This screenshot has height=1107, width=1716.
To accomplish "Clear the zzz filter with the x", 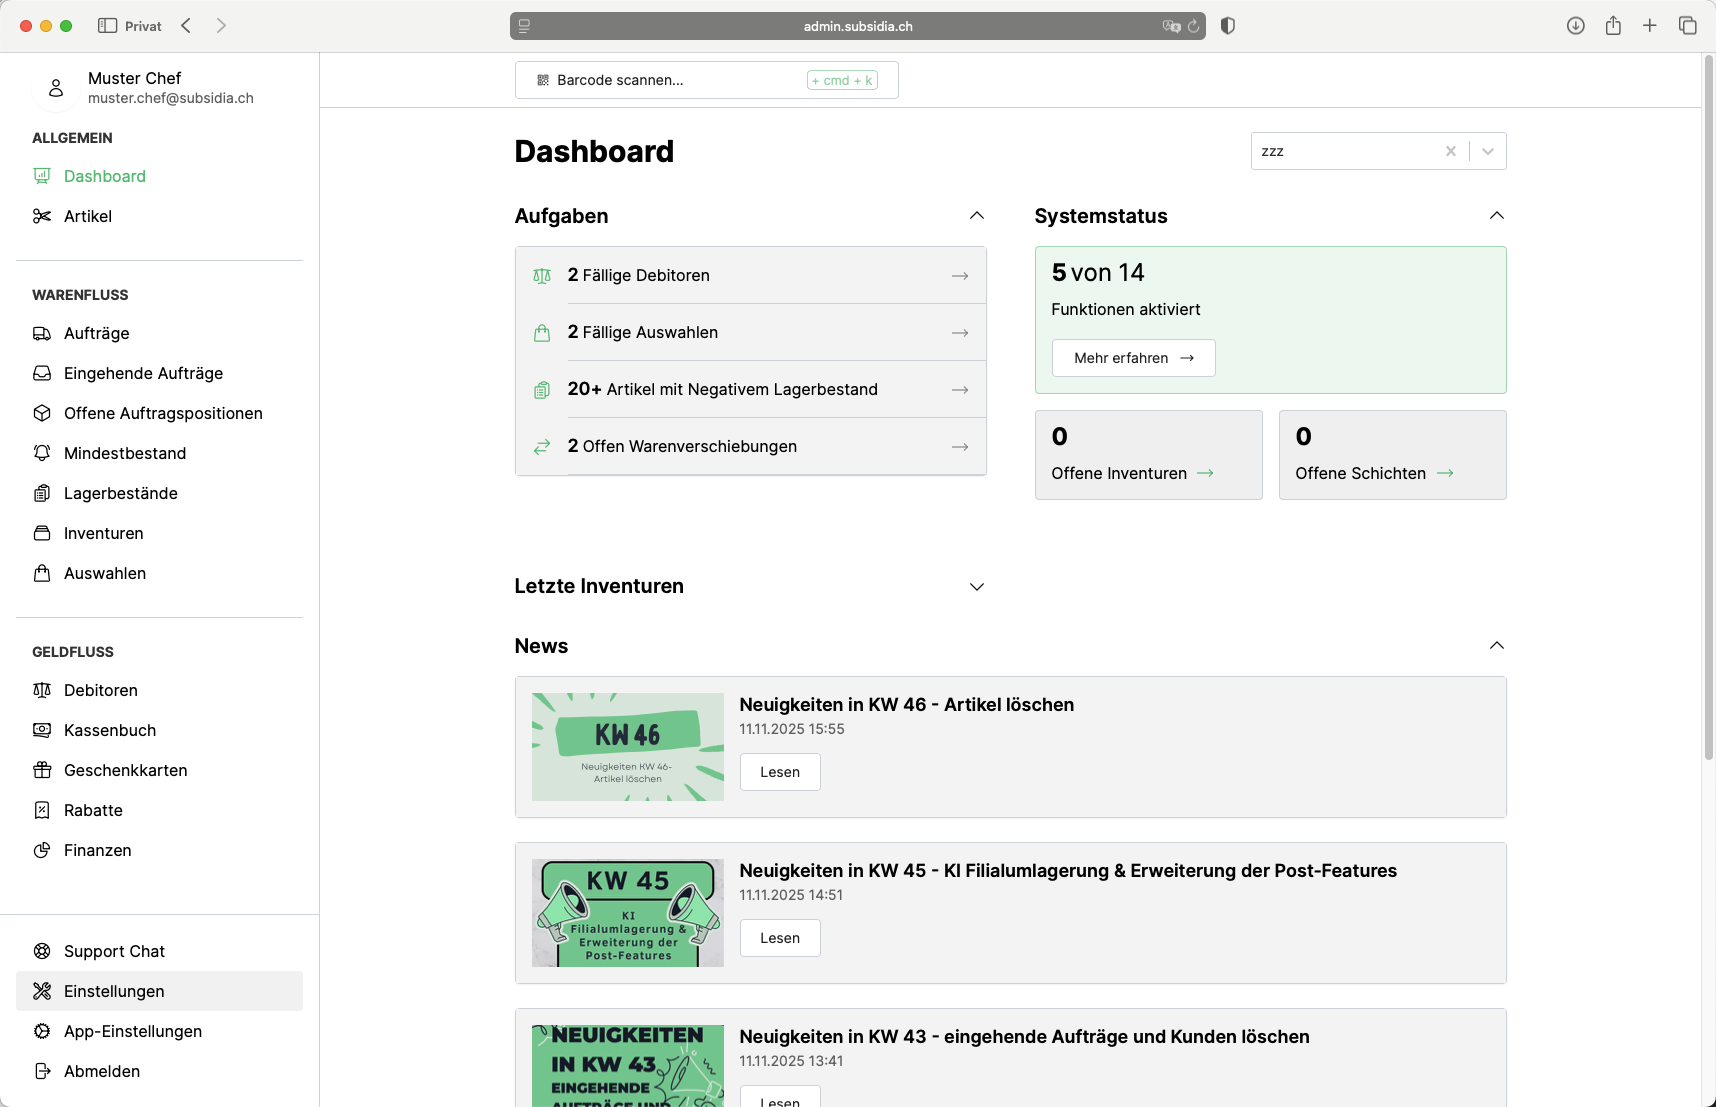I will (1451, 151).
